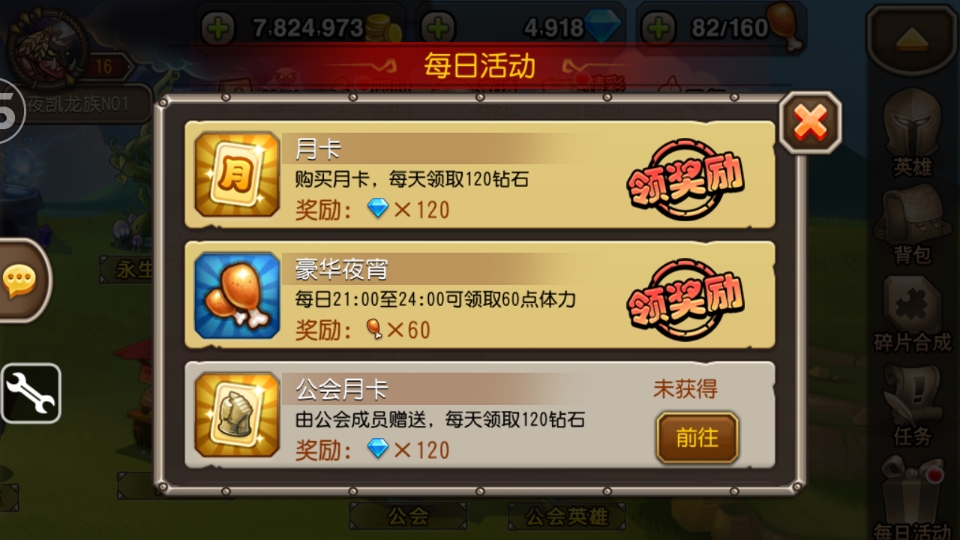Click the 公会英雄 label at bottom
Image resolution: width=960 pixels, height=540 pixels.
coord(567,516)
